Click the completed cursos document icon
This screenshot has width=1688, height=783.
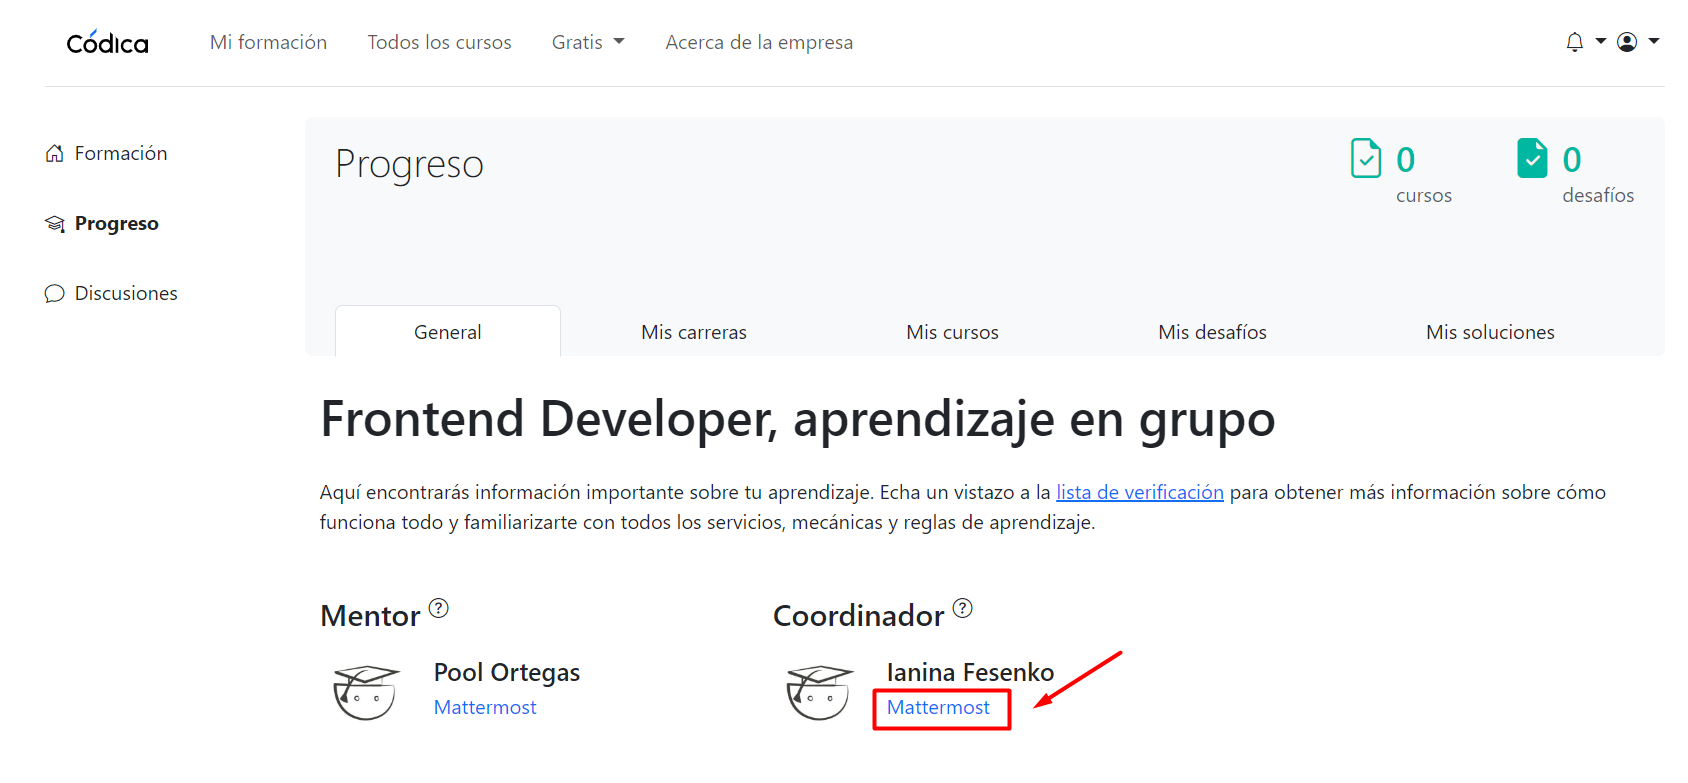coord(1366,158)
